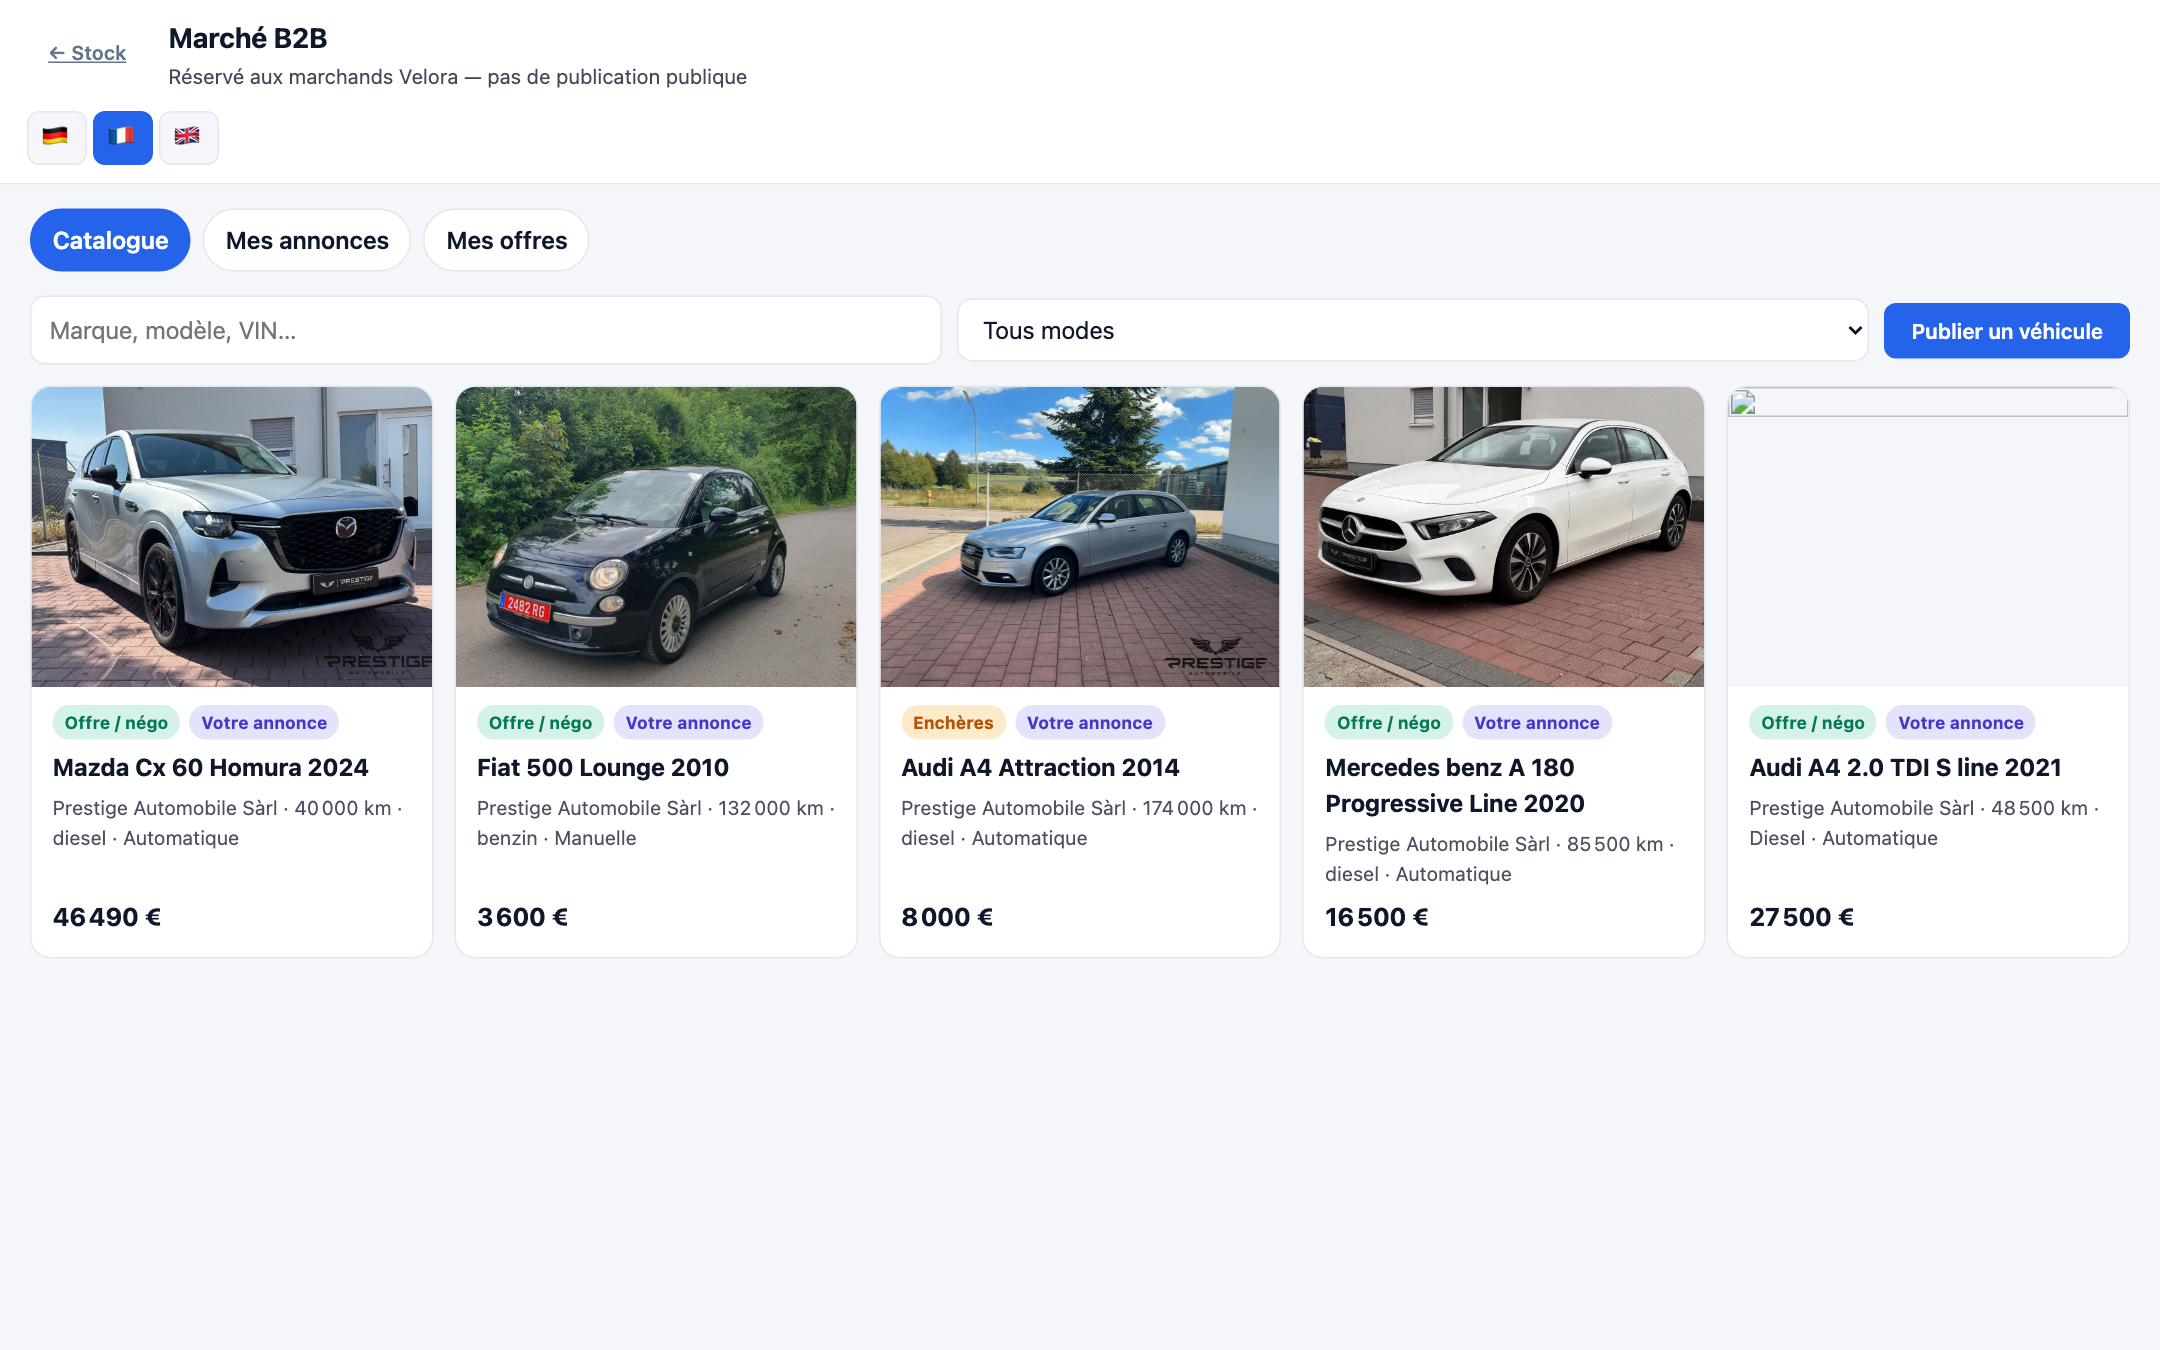Click Votre annonce badge on Audi A4 2.0 TDI card

(x=1960, y=722)
